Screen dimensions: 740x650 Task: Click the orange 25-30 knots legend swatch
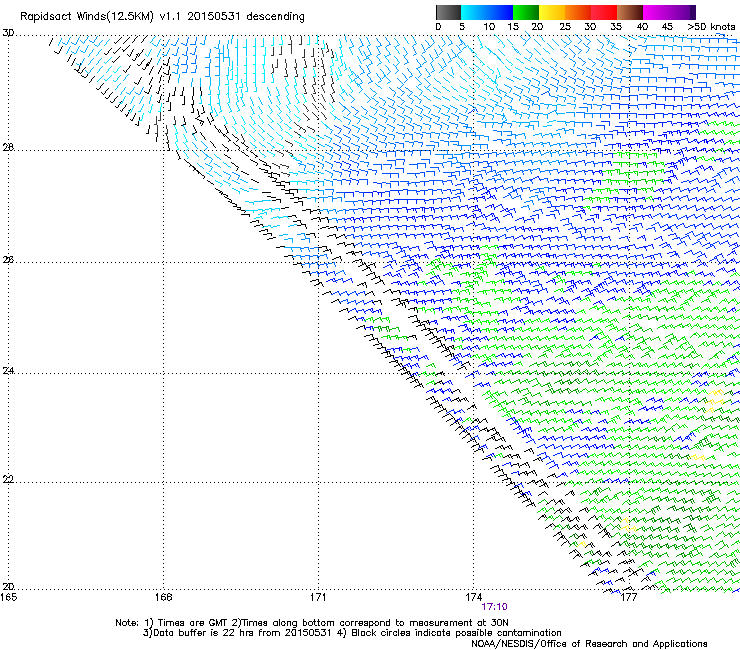pos(577,12)
